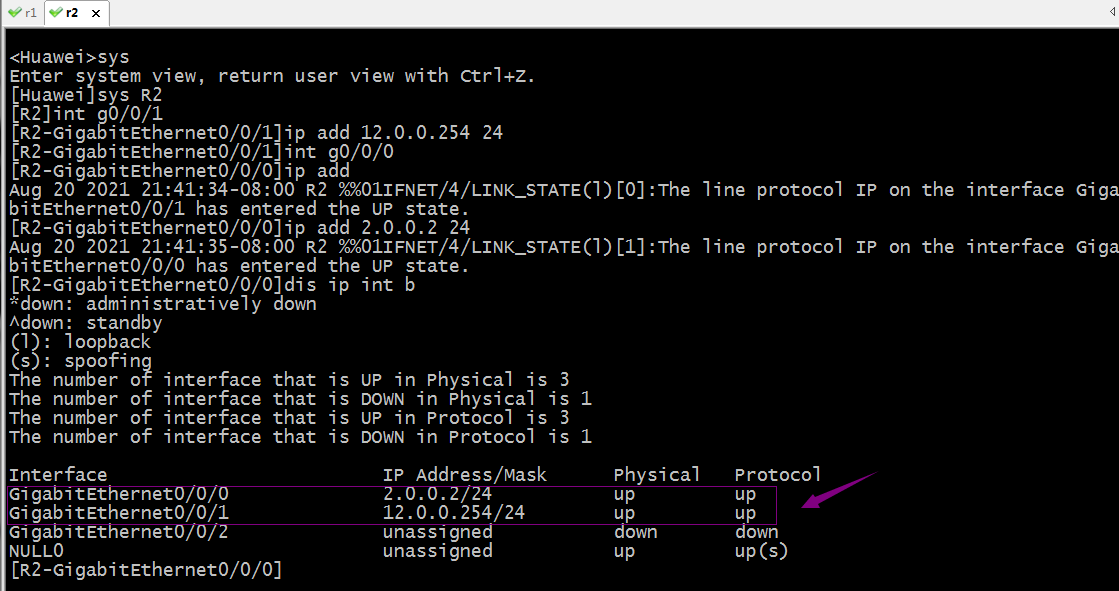The width and height of the screenshot is (1119, 591).
Task: Click the purple arrow annotation
Action: (x=839, y=490)
